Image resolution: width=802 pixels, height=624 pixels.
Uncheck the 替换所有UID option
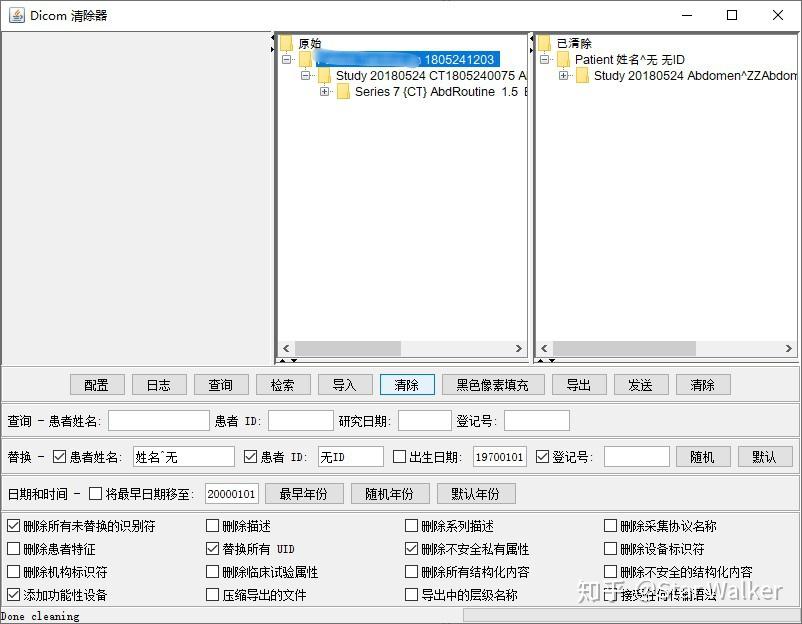211,547
